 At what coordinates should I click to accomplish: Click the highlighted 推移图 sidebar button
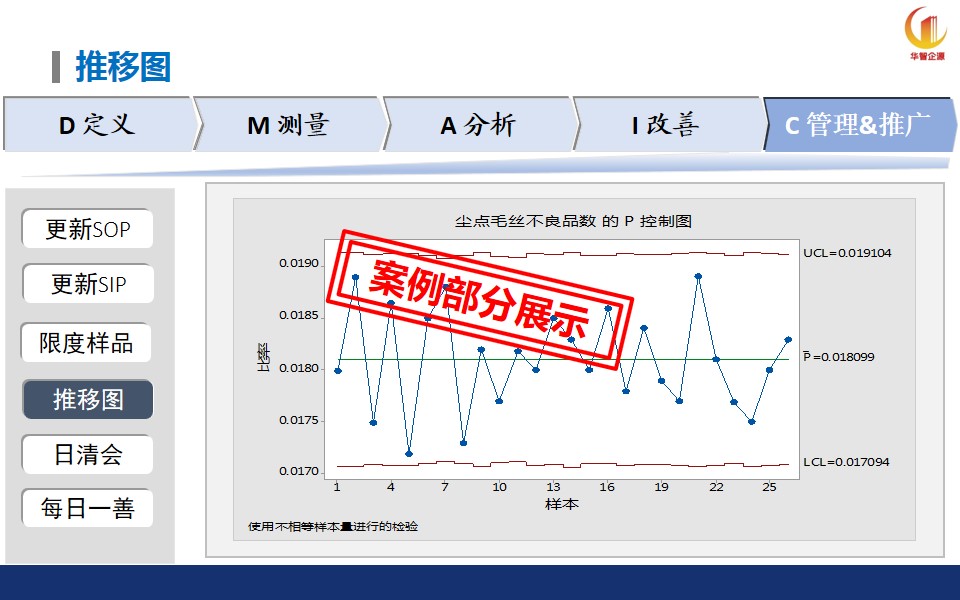88,399
